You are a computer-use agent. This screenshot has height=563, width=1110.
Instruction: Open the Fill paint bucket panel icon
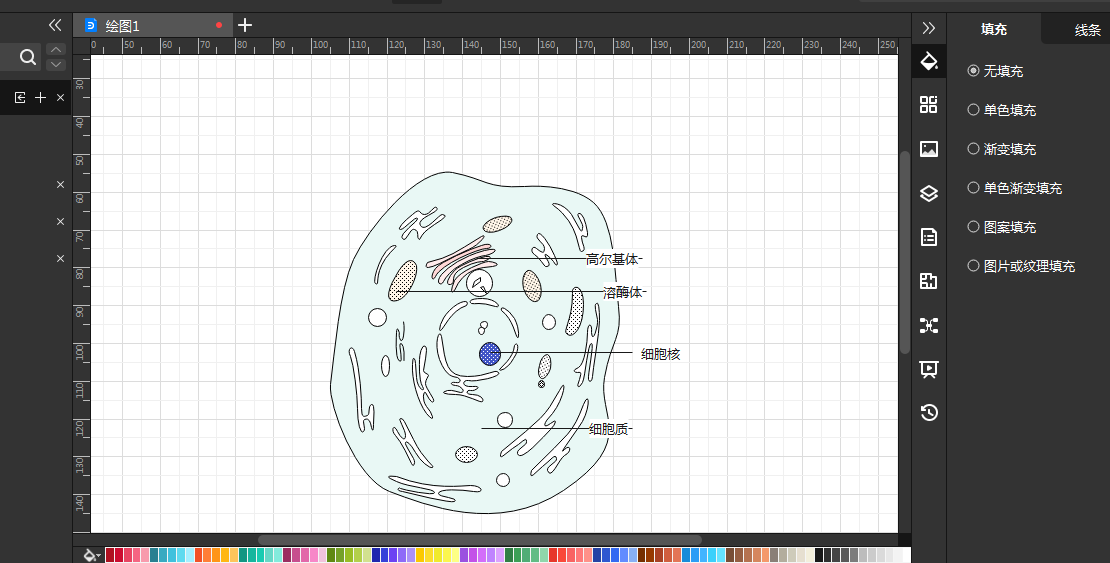[x=929, y=61]
